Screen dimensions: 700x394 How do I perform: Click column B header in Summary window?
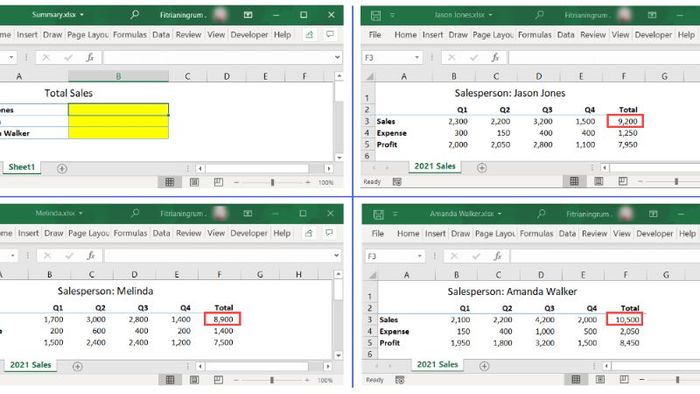point(118,76)
